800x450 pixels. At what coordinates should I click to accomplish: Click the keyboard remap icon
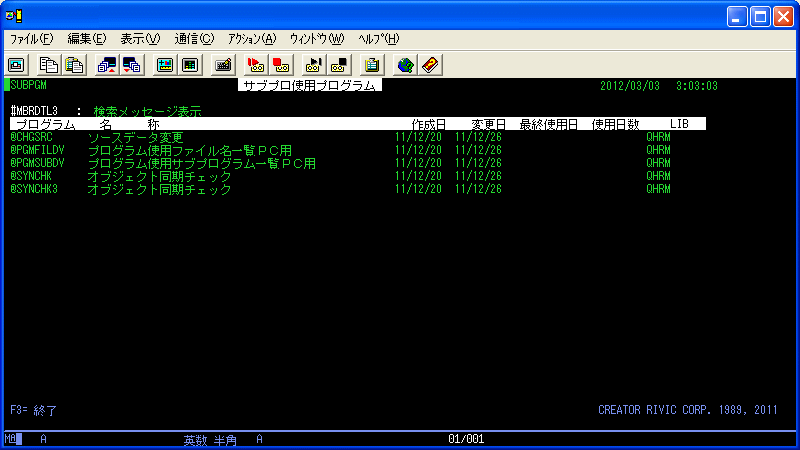click(x=223, y=65)
